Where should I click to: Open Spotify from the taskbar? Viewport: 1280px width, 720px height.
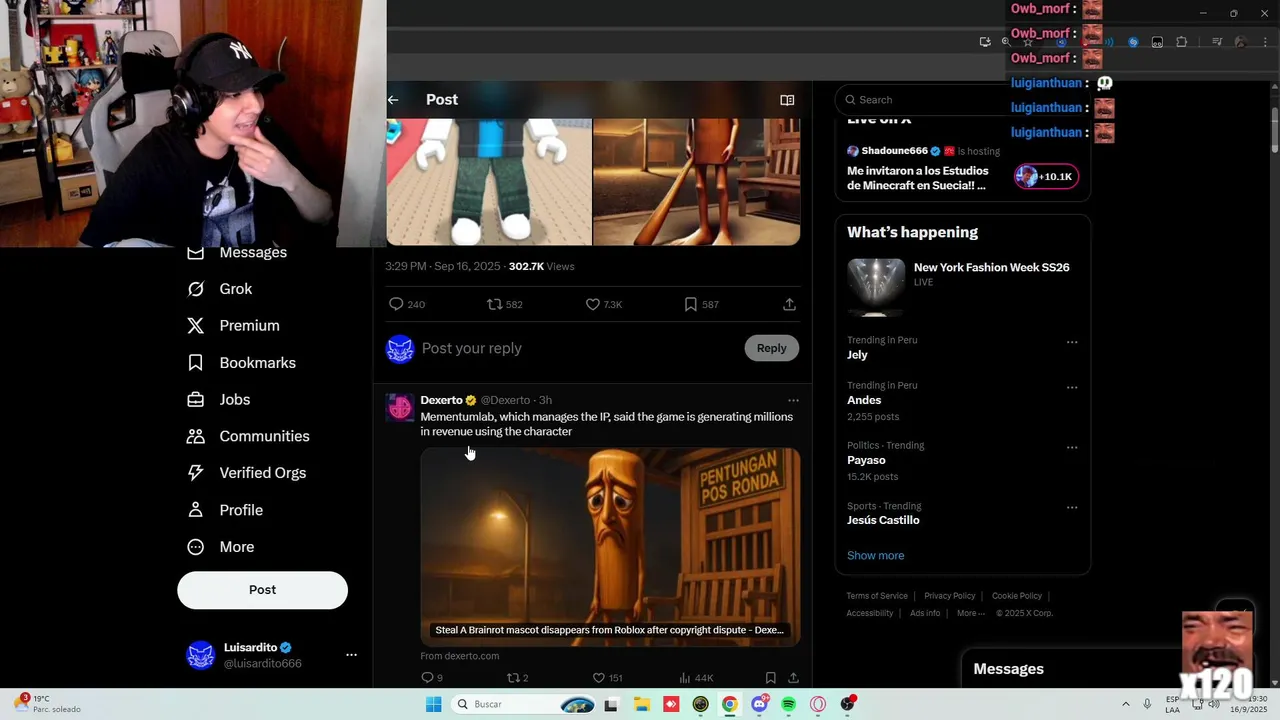[x=789, y=705]
